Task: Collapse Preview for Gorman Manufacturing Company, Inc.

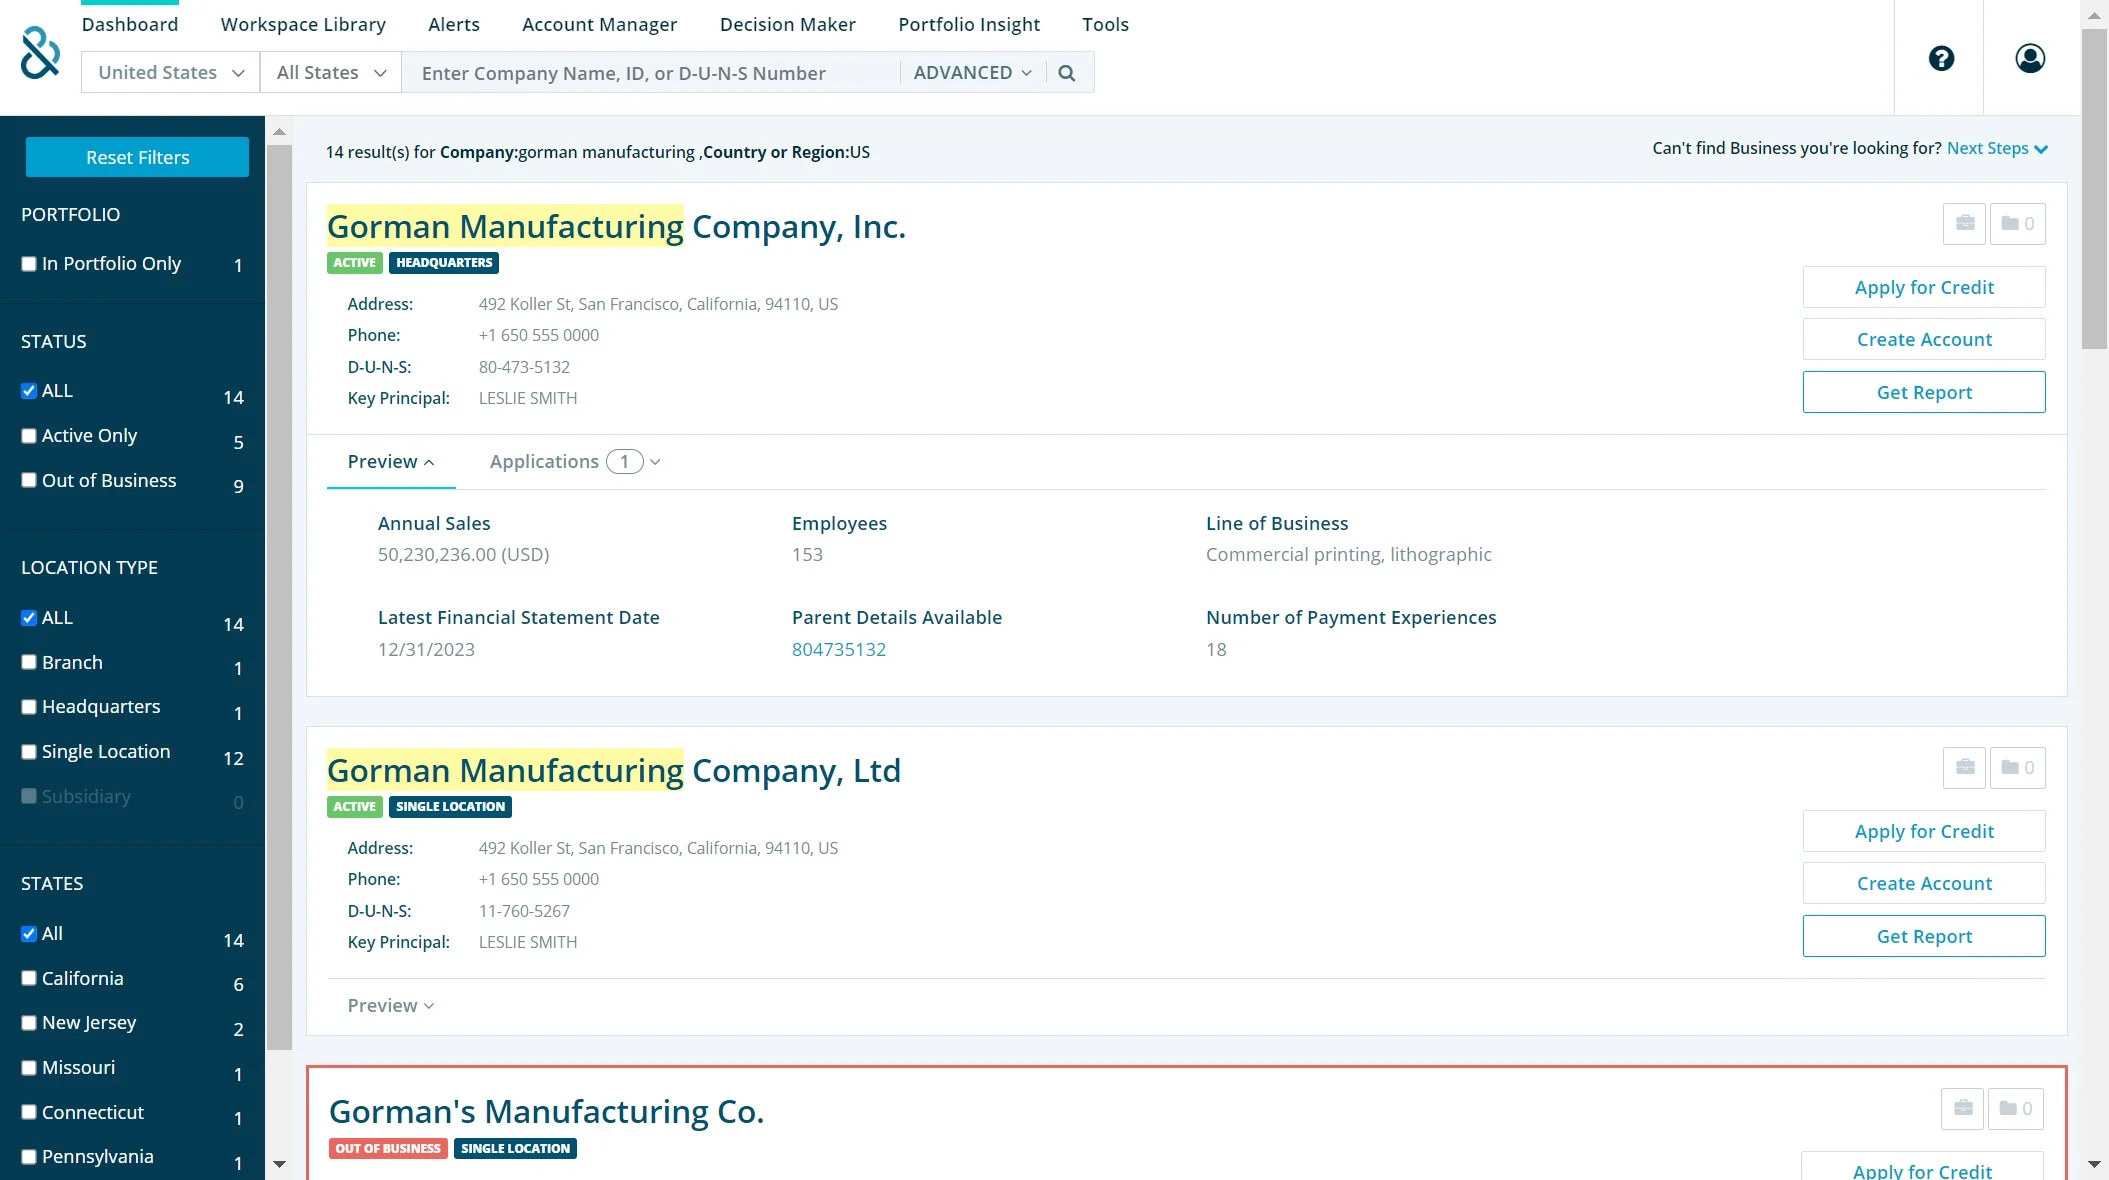Action: (391, 462)
